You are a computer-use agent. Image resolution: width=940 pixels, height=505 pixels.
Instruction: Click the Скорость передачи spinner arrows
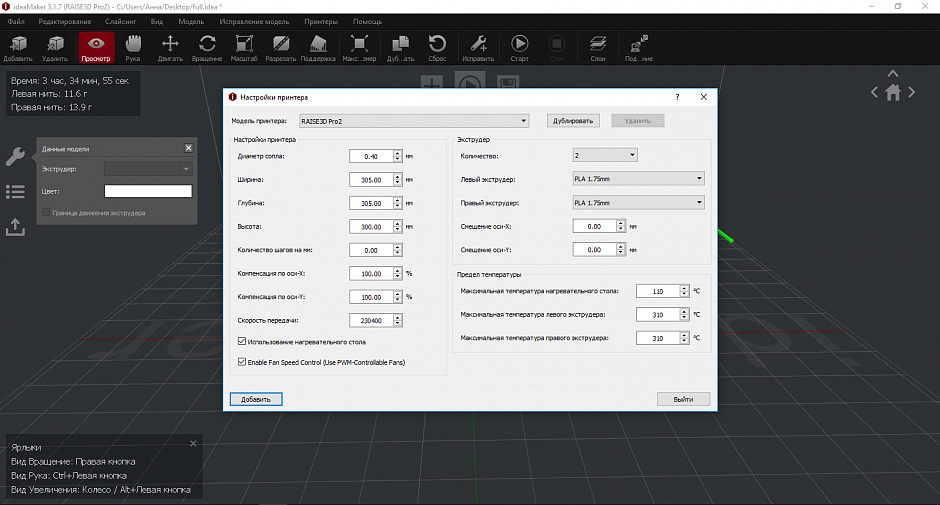397,320
